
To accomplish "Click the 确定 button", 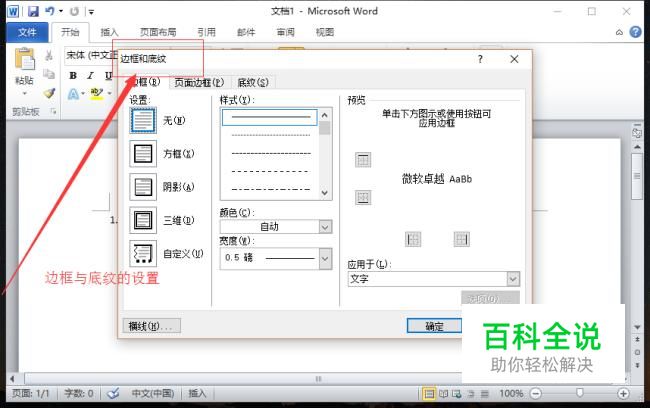I will (x=434, y=326).
